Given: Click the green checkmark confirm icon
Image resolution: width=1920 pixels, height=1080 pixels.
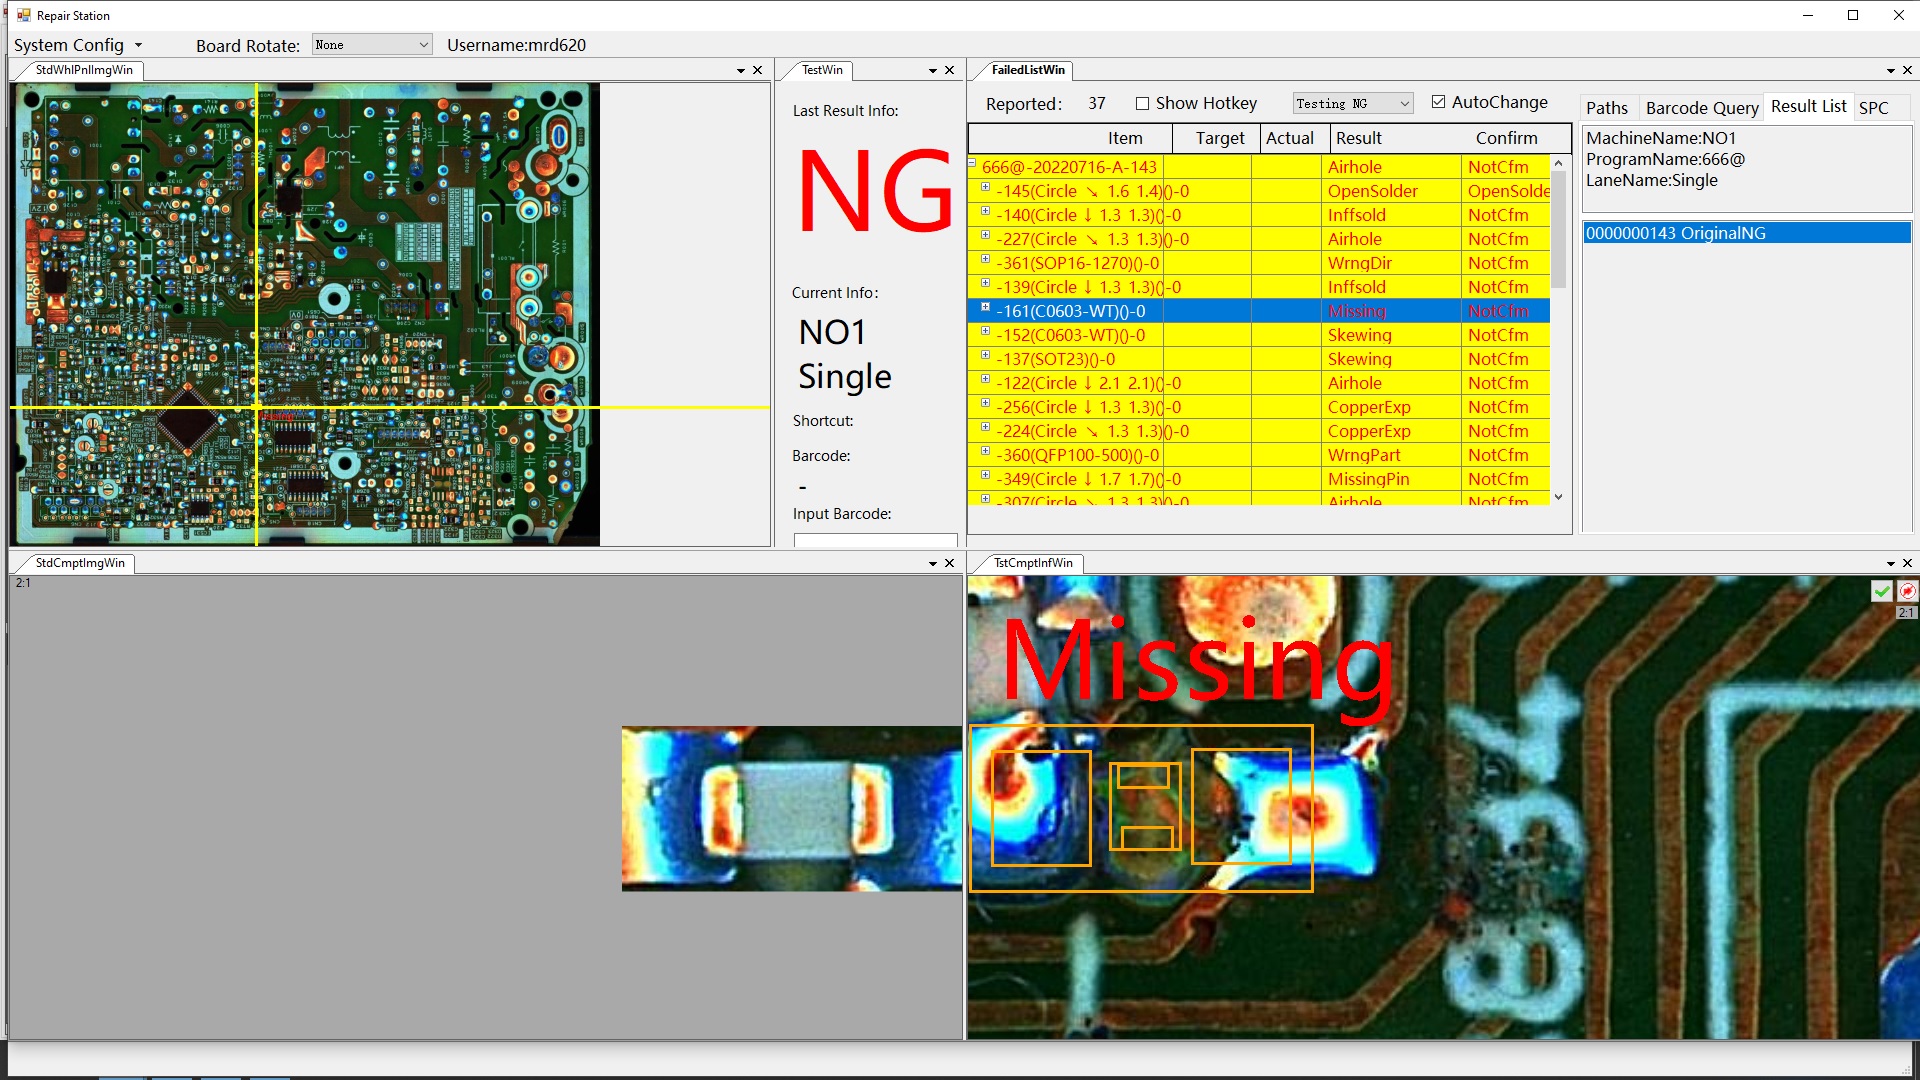Looking at the screenshot, I should click(x=1881, y=591).
